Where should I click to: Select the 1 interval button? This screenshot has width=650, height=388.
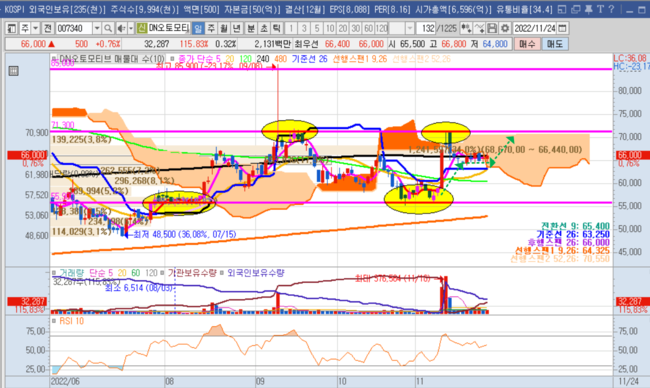click(291, 28)
